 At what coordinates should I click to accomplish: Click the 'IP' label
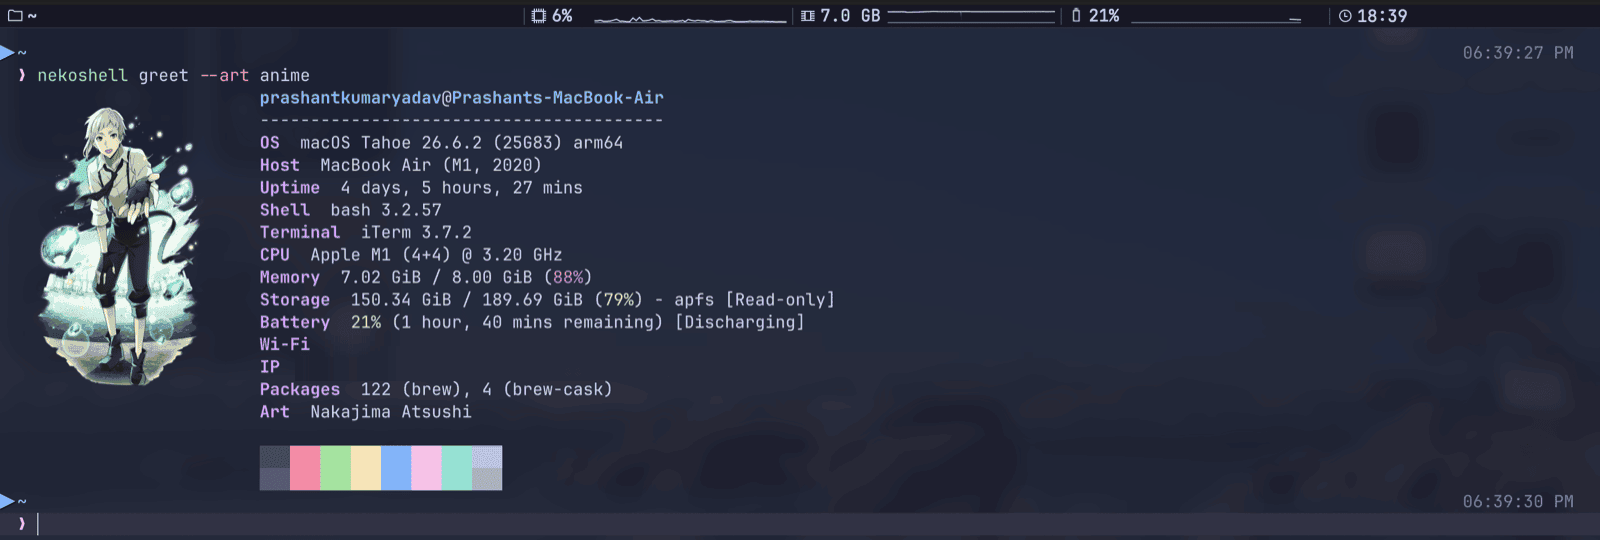(270, 367)
